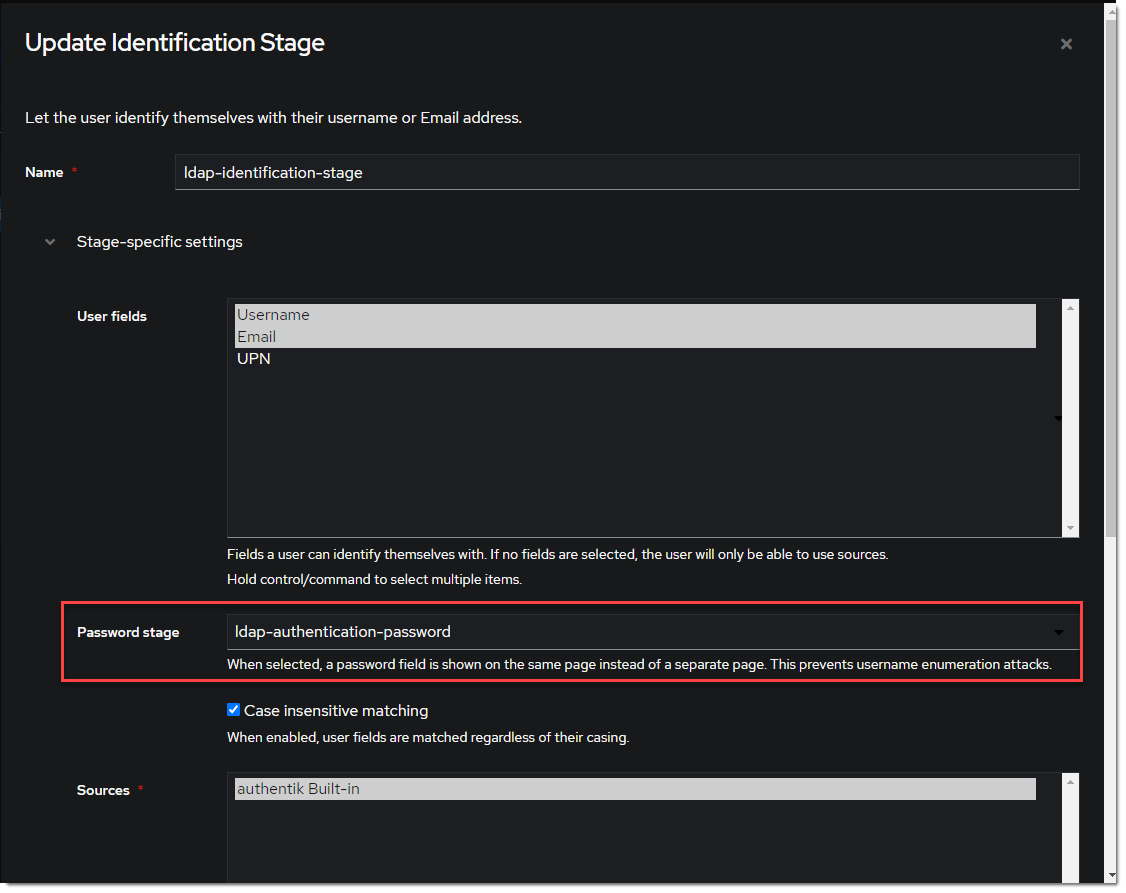1126x893 pixels.
Task: Click the Sources list scrollbar
Action: [1070, 830]
